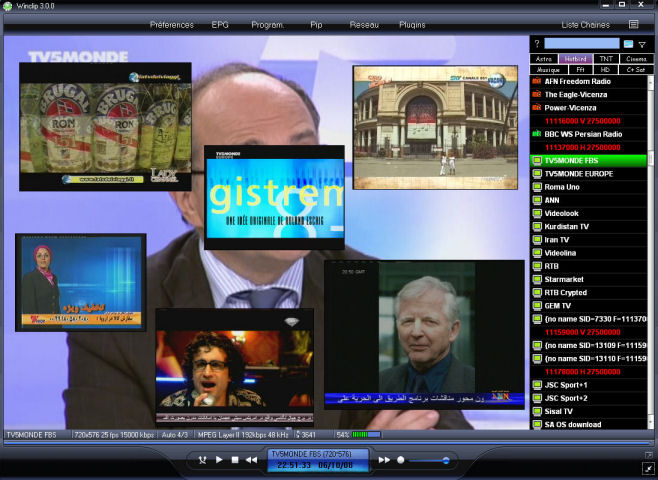Open the Program. menu

268,25
